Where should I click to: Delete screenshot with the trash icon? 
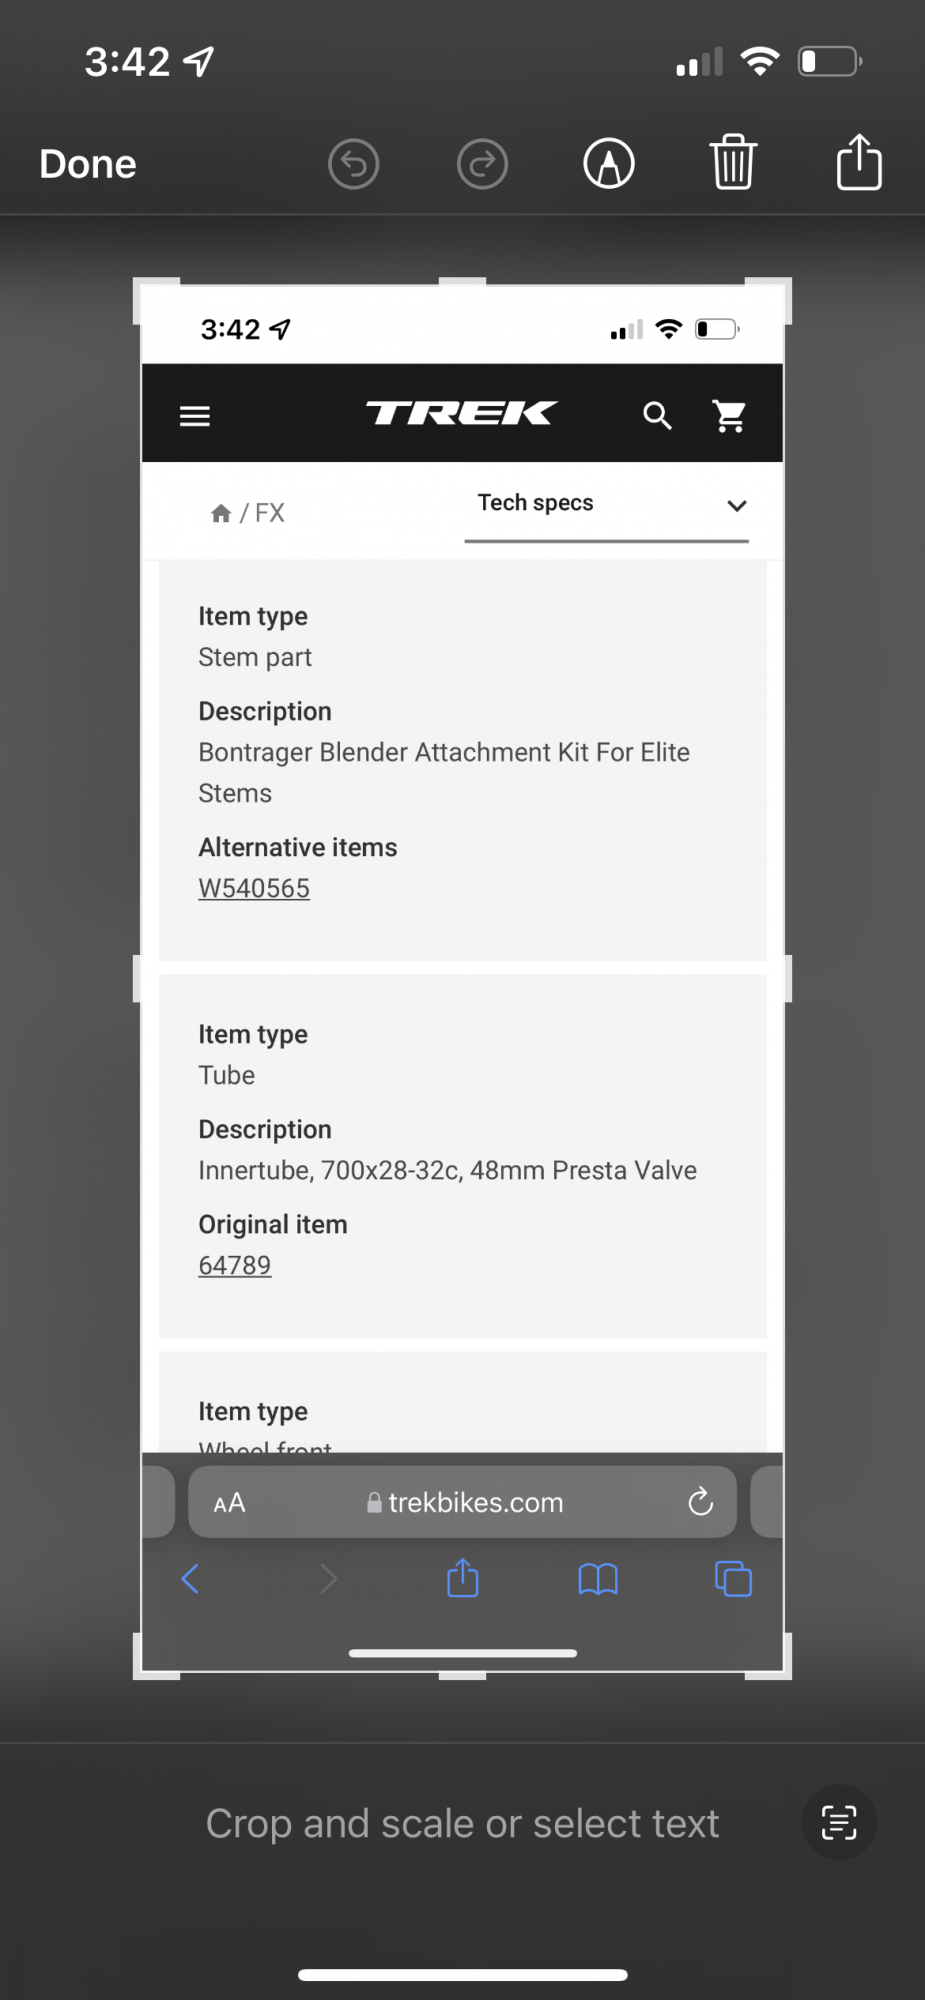coord(733,162)
